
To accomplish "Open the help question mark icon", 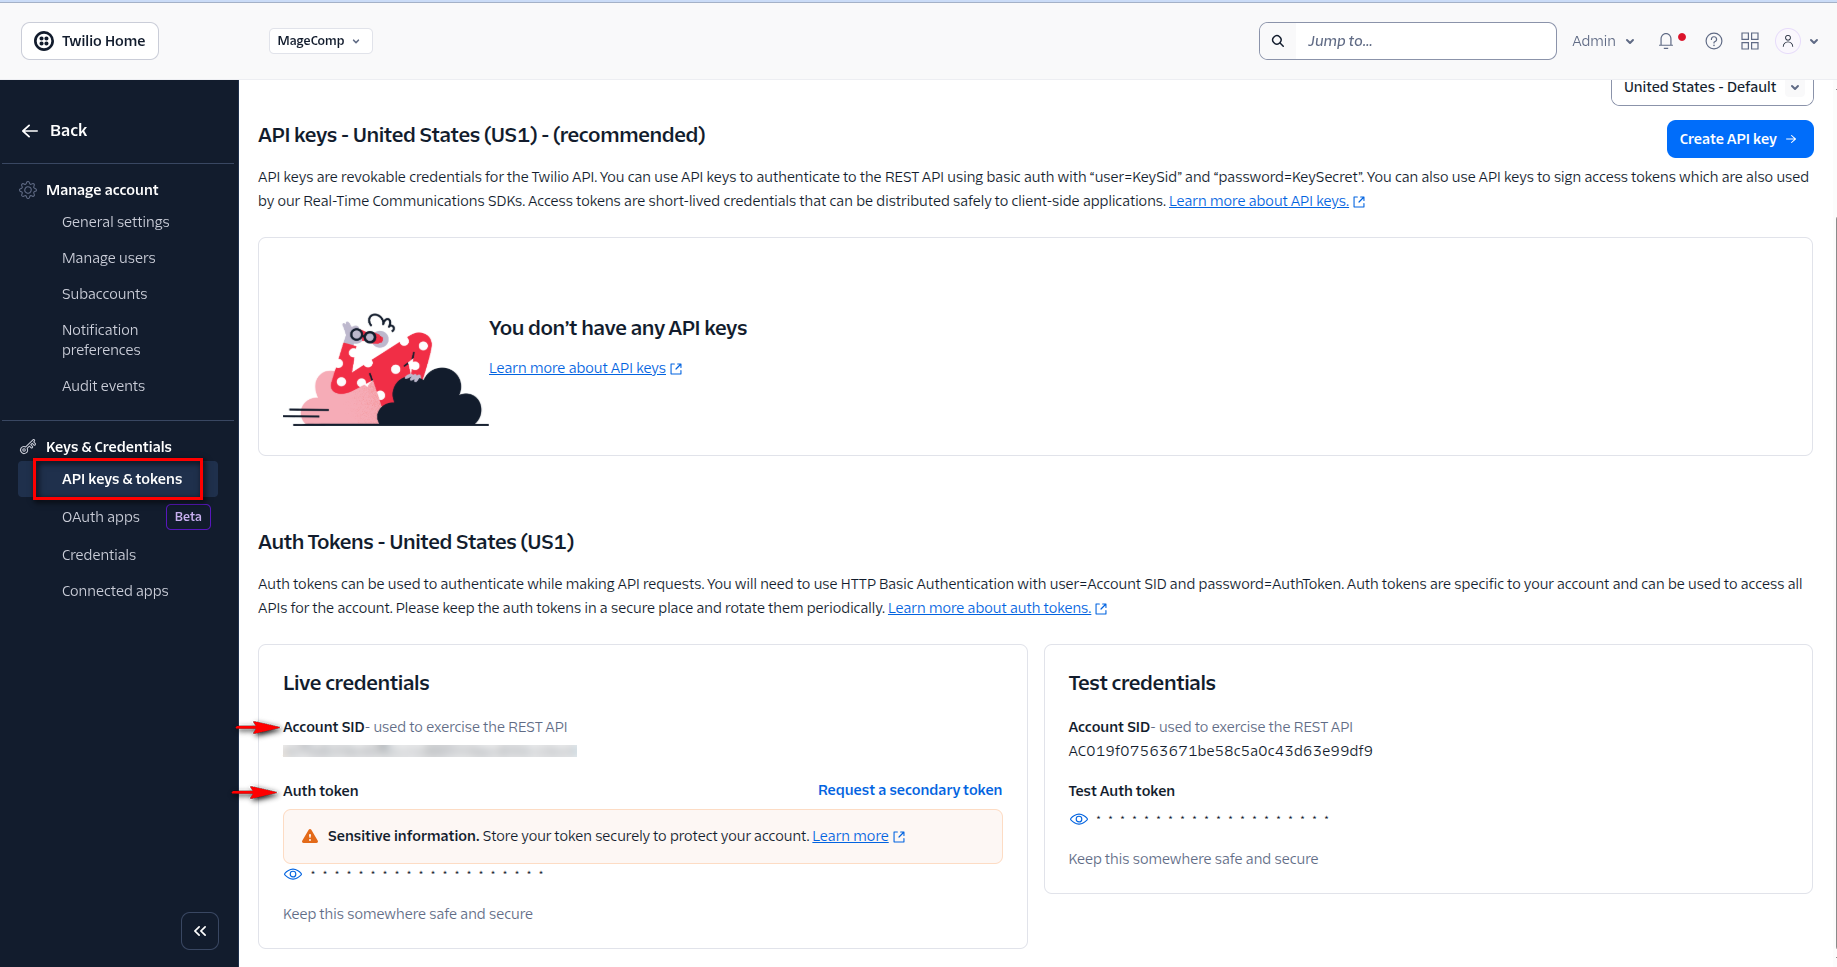I will pos(1714,41).
